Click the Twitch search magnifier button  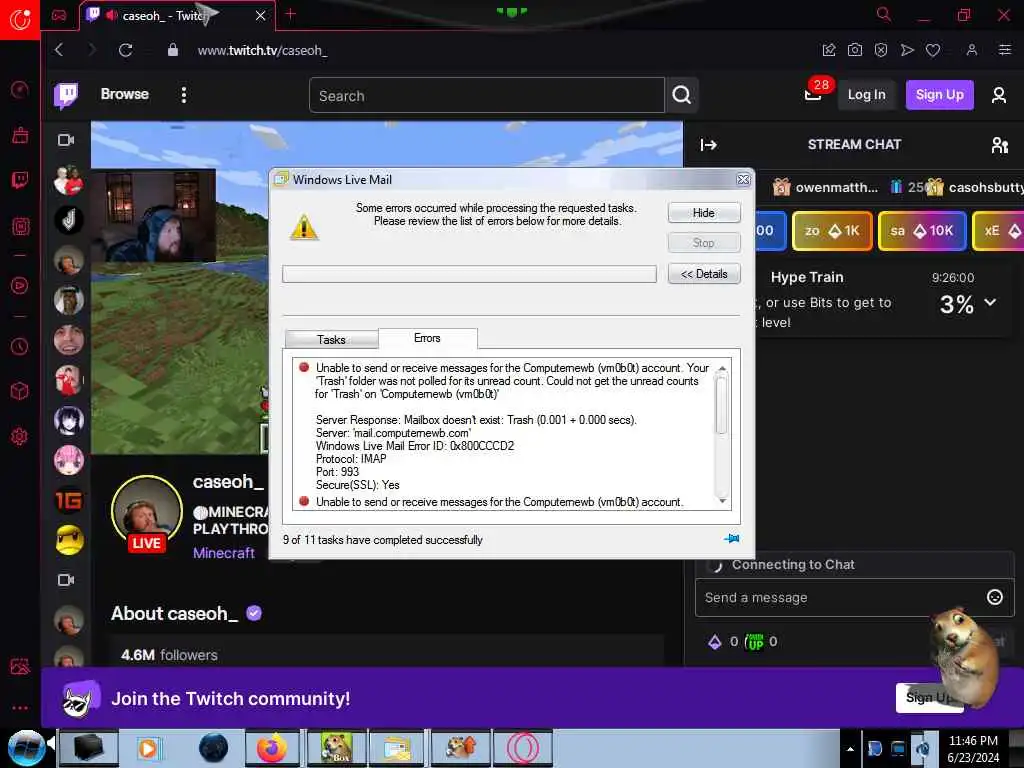coord(682,95)
